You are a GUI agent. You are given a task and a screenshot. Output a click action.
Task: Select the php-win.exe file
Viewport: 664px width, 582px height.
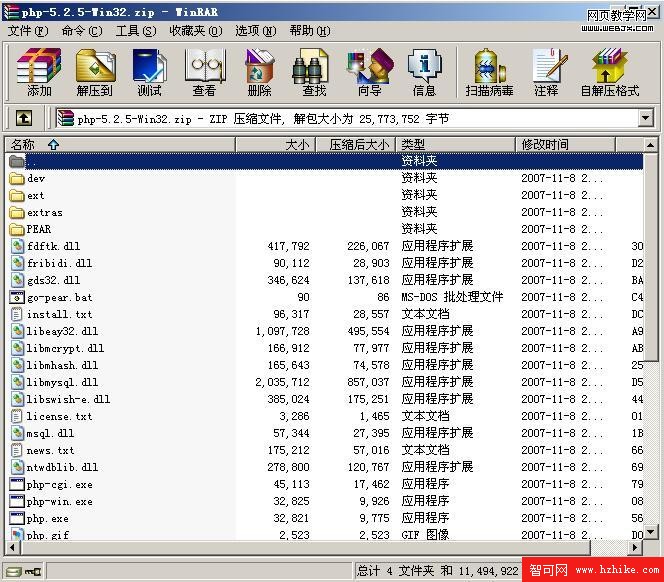click(x=59, y=502)
